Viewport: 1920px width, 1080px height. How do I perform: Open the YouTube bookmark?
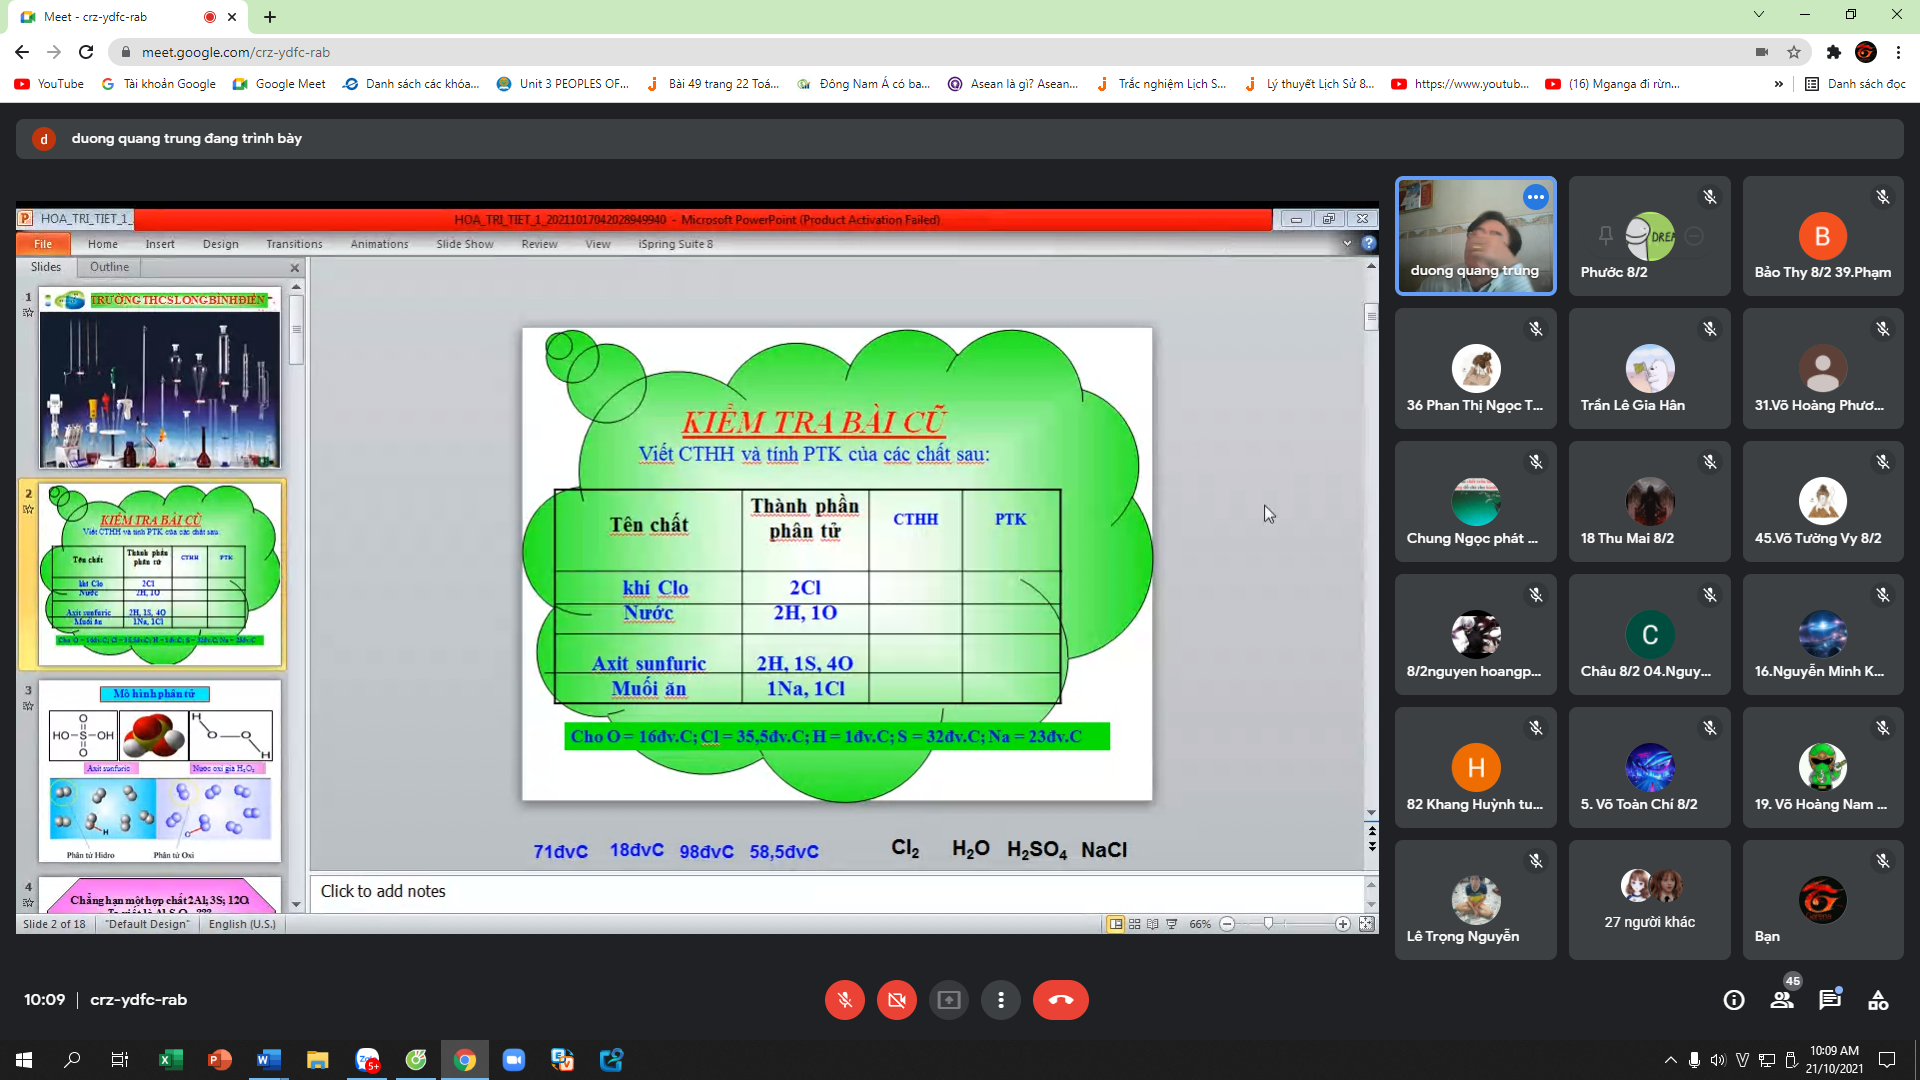pyautogui.click(x=50, y=84)
